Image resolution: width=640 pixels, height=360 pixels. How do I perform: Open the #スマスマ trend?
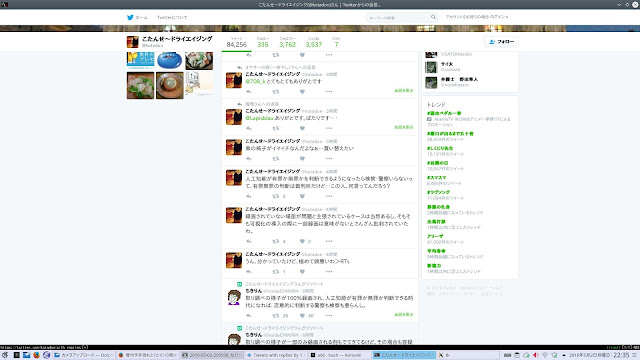tap(436, 178)
